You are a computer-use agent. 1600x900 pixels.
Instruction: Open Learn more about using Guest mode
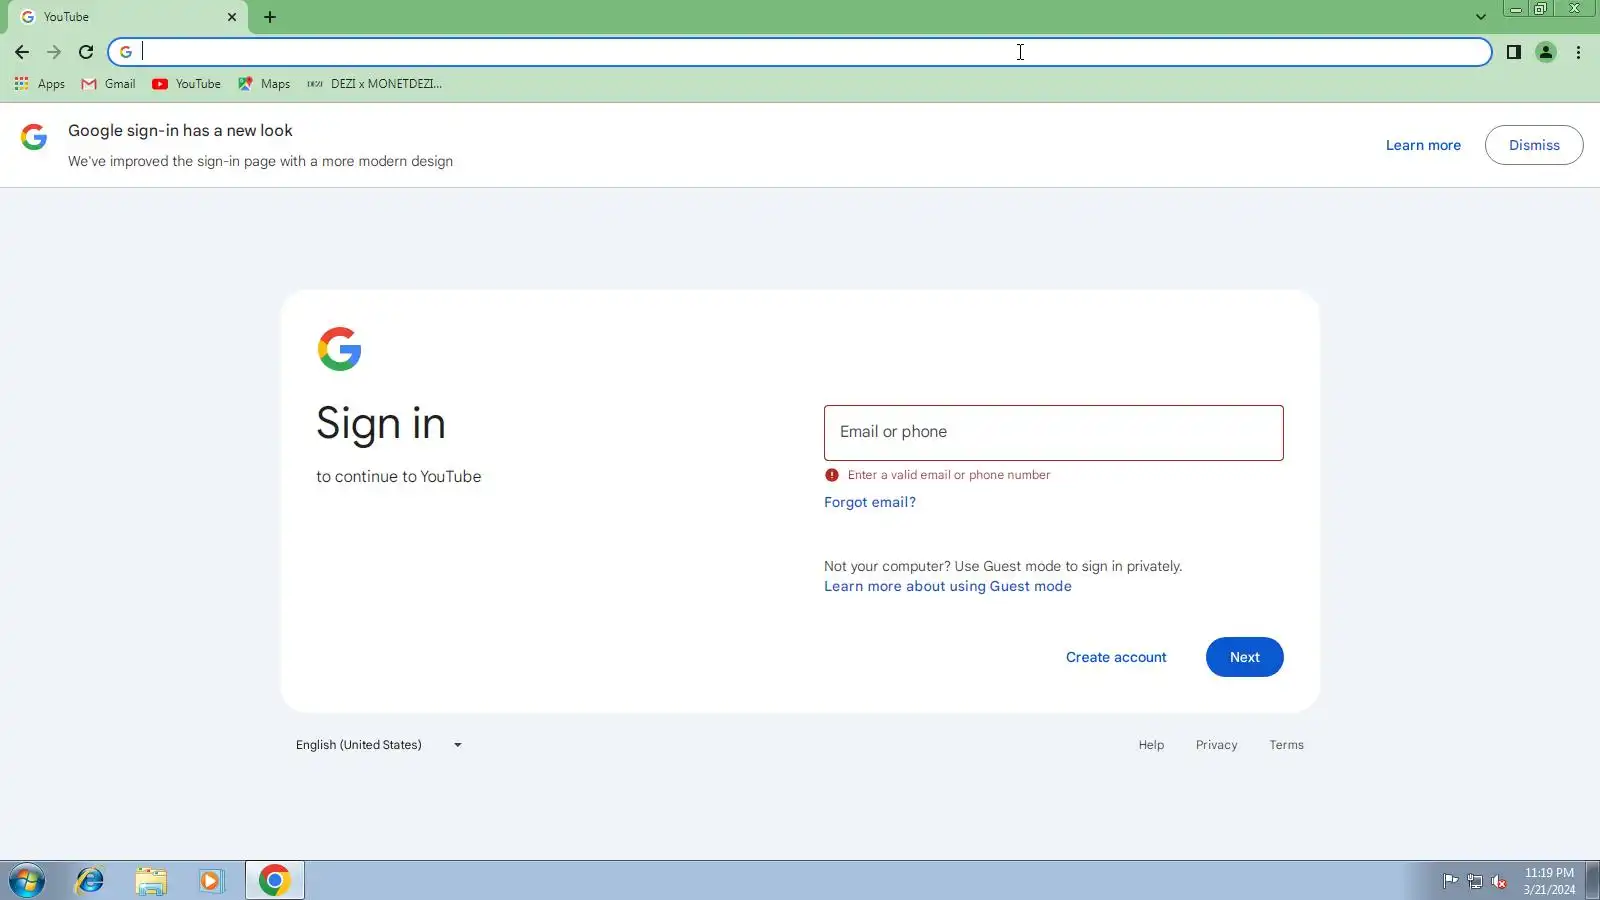click(x=948, y=586)
